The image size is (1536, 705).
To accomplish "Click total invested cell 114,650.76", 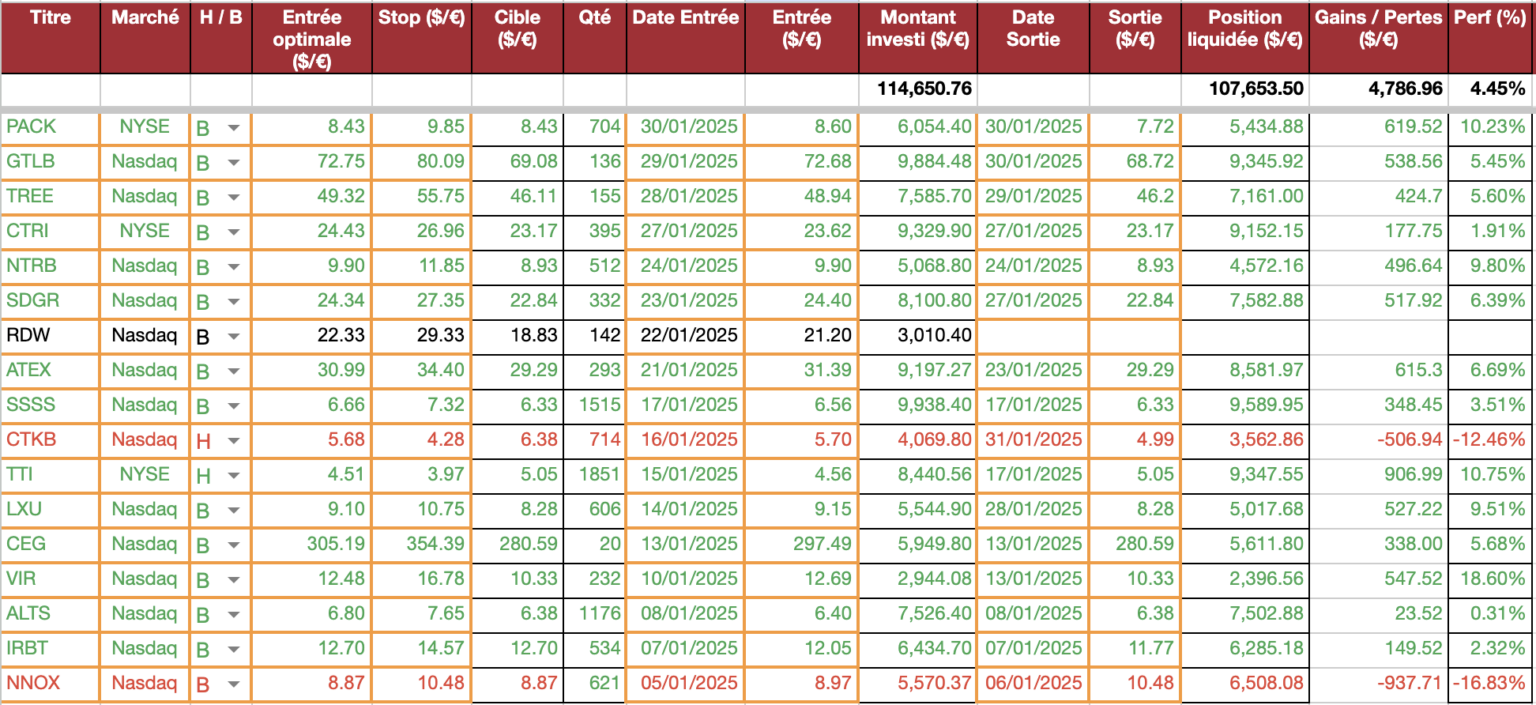I will pos(918,88).
